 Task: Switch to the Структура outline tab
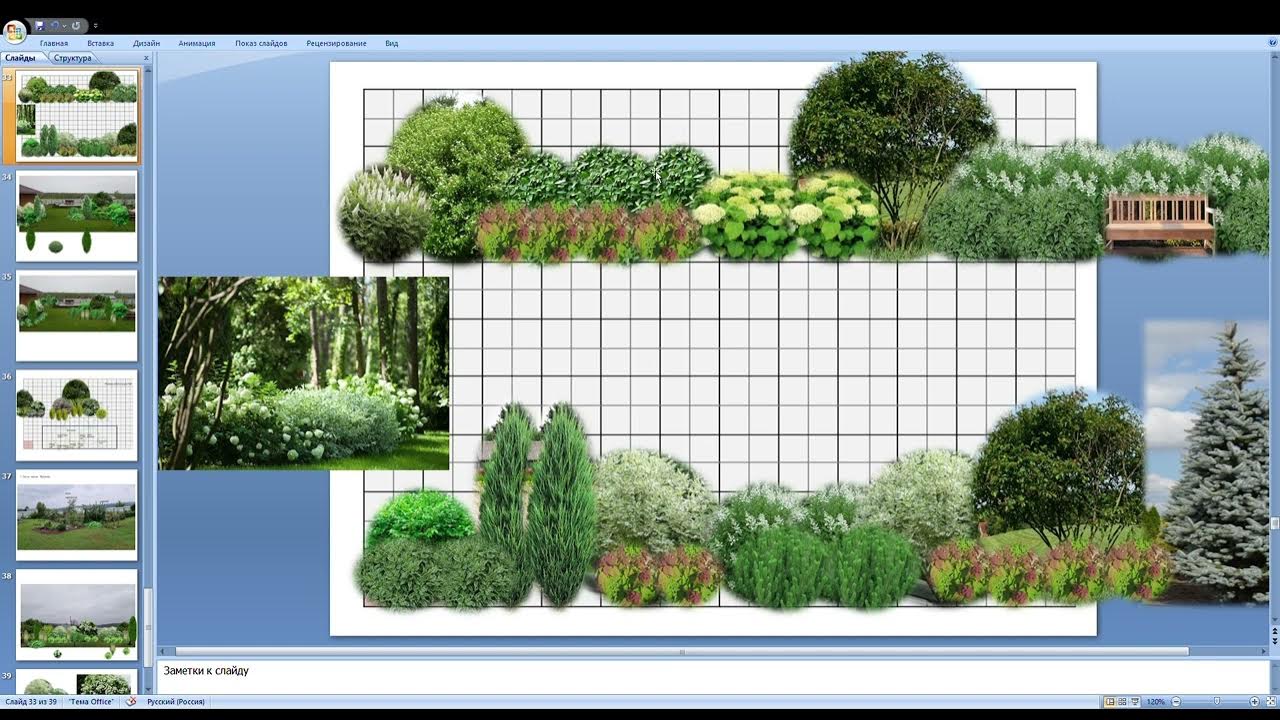pos(73,58)
